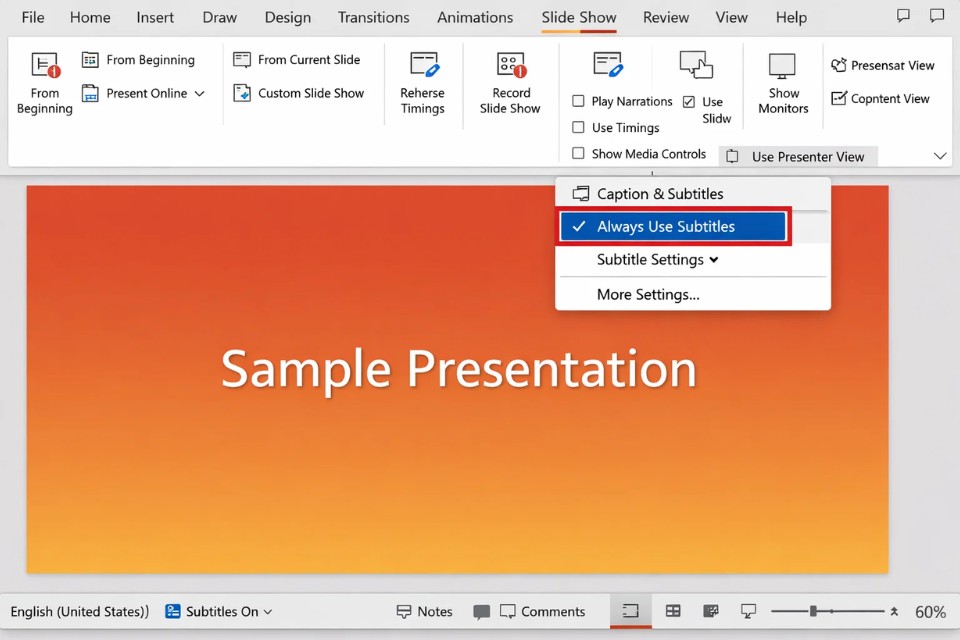Open the Subtitles On status dropdown
Viewport: 960px width, 640px height.
(x=218, y=611)
